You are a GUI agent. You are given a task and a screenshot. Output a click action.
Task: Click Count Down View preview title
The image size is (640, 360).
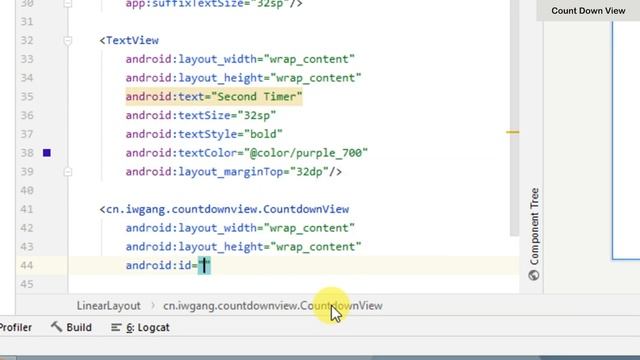click(x=588, y=11)
